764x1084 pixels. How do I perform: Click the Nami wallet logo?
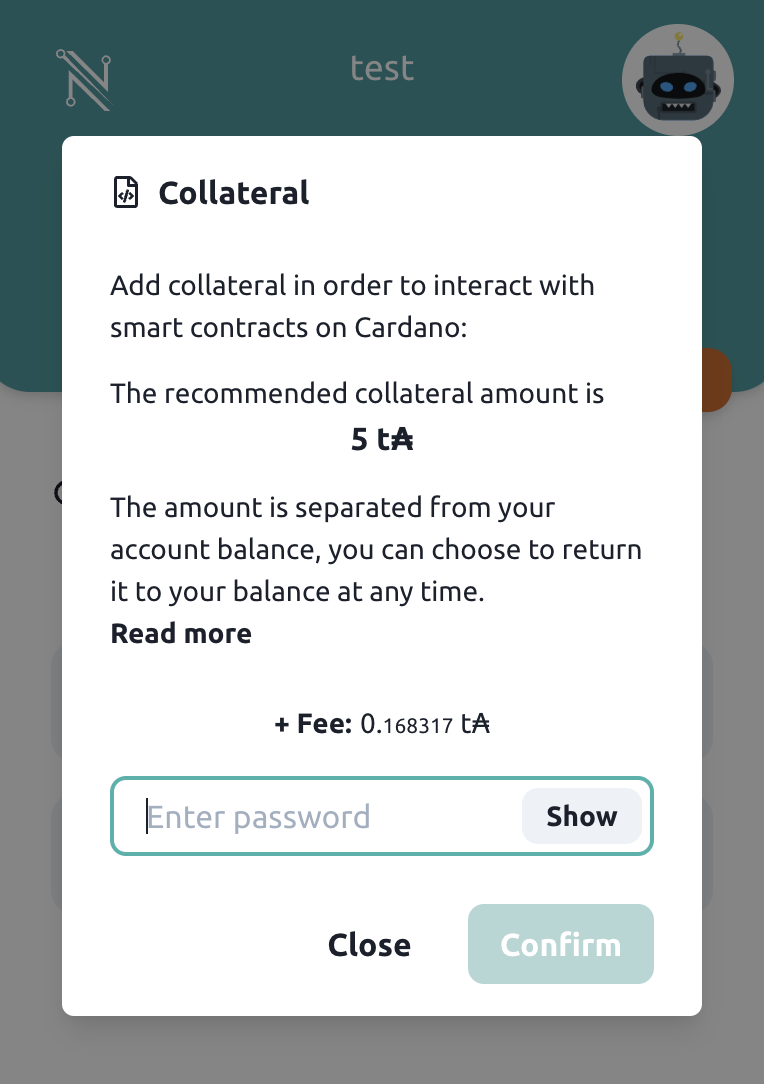pos(84,78)
